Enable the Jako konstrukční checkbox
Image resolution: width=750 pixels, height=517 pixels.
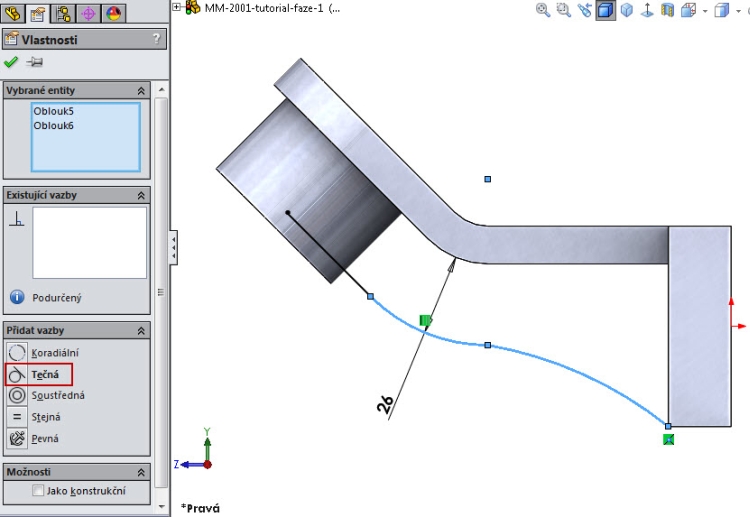click(x=38, y=491)
